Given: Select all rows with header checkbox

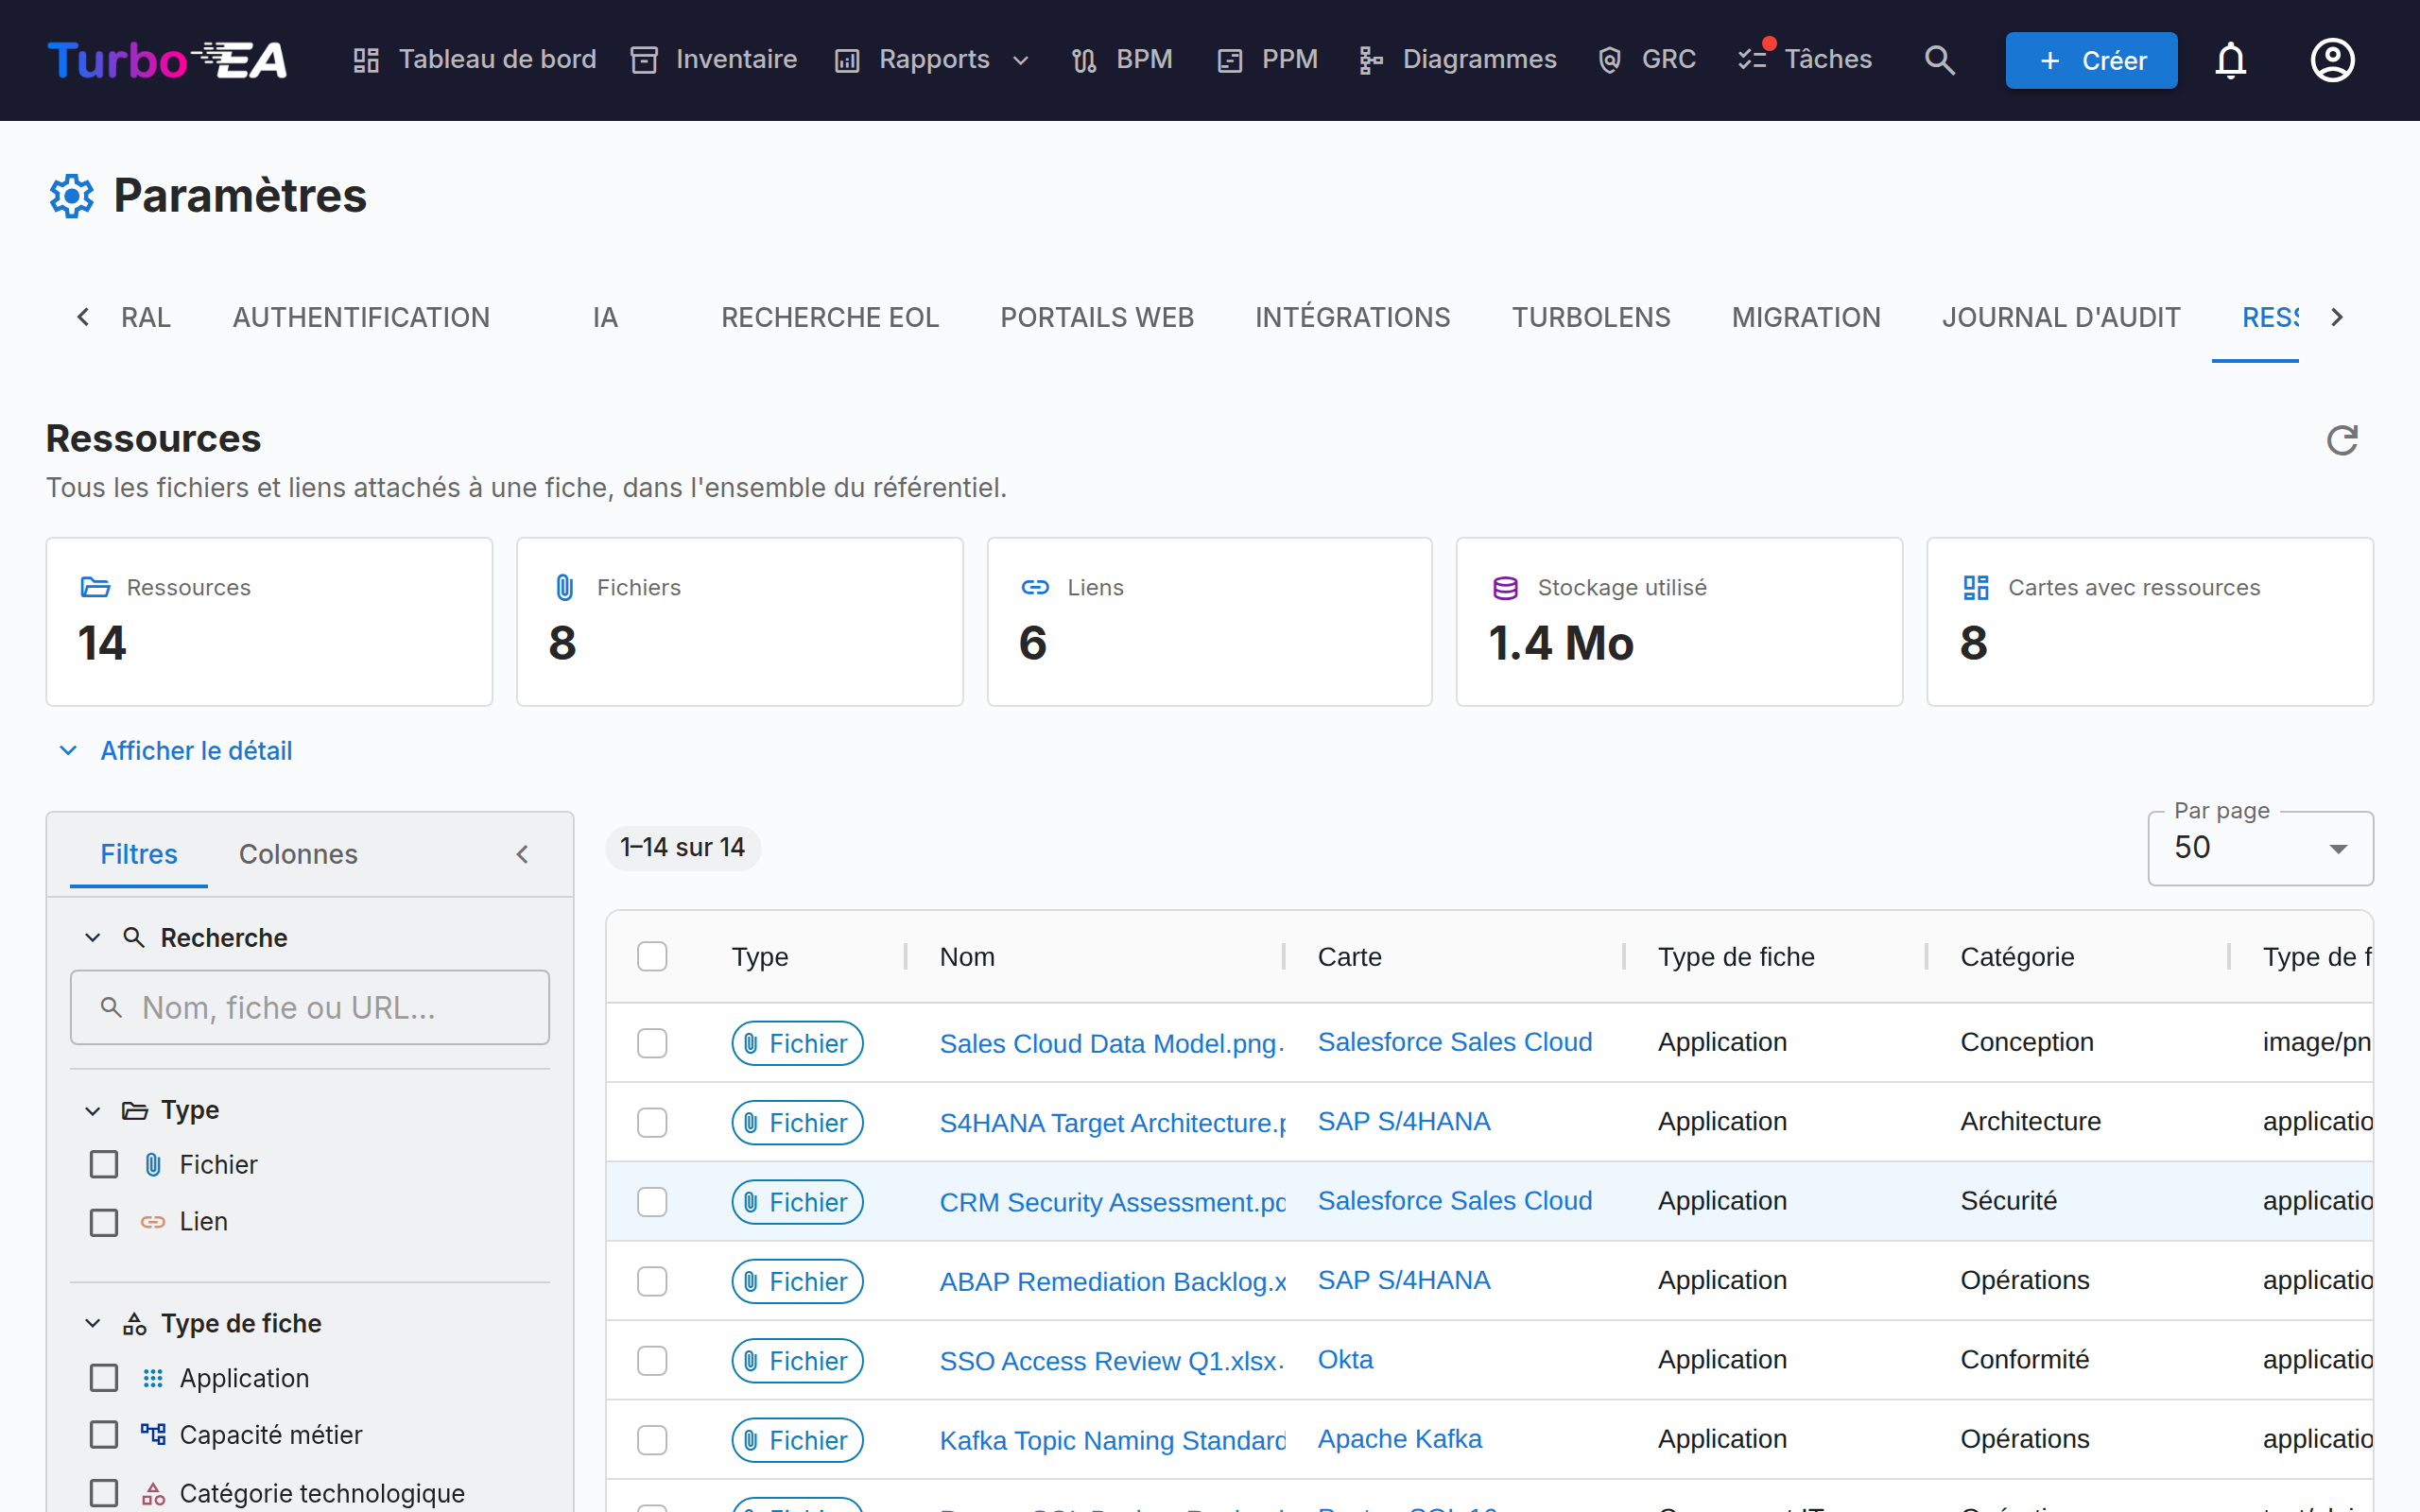Looking at the screenshot, I should [x=652, y=956].
